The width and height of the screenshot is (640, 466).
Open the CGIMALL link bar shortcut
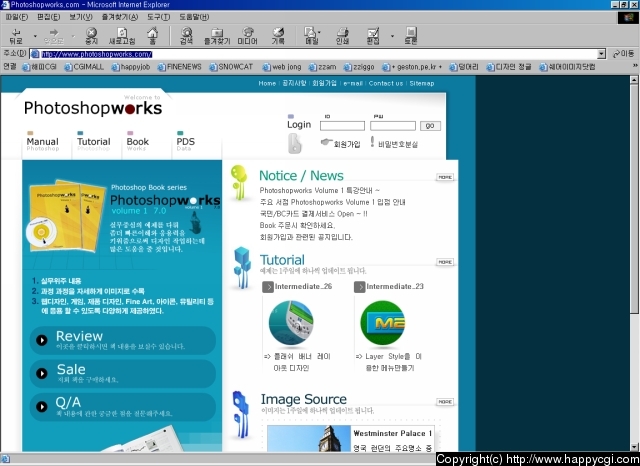point(84,67)
